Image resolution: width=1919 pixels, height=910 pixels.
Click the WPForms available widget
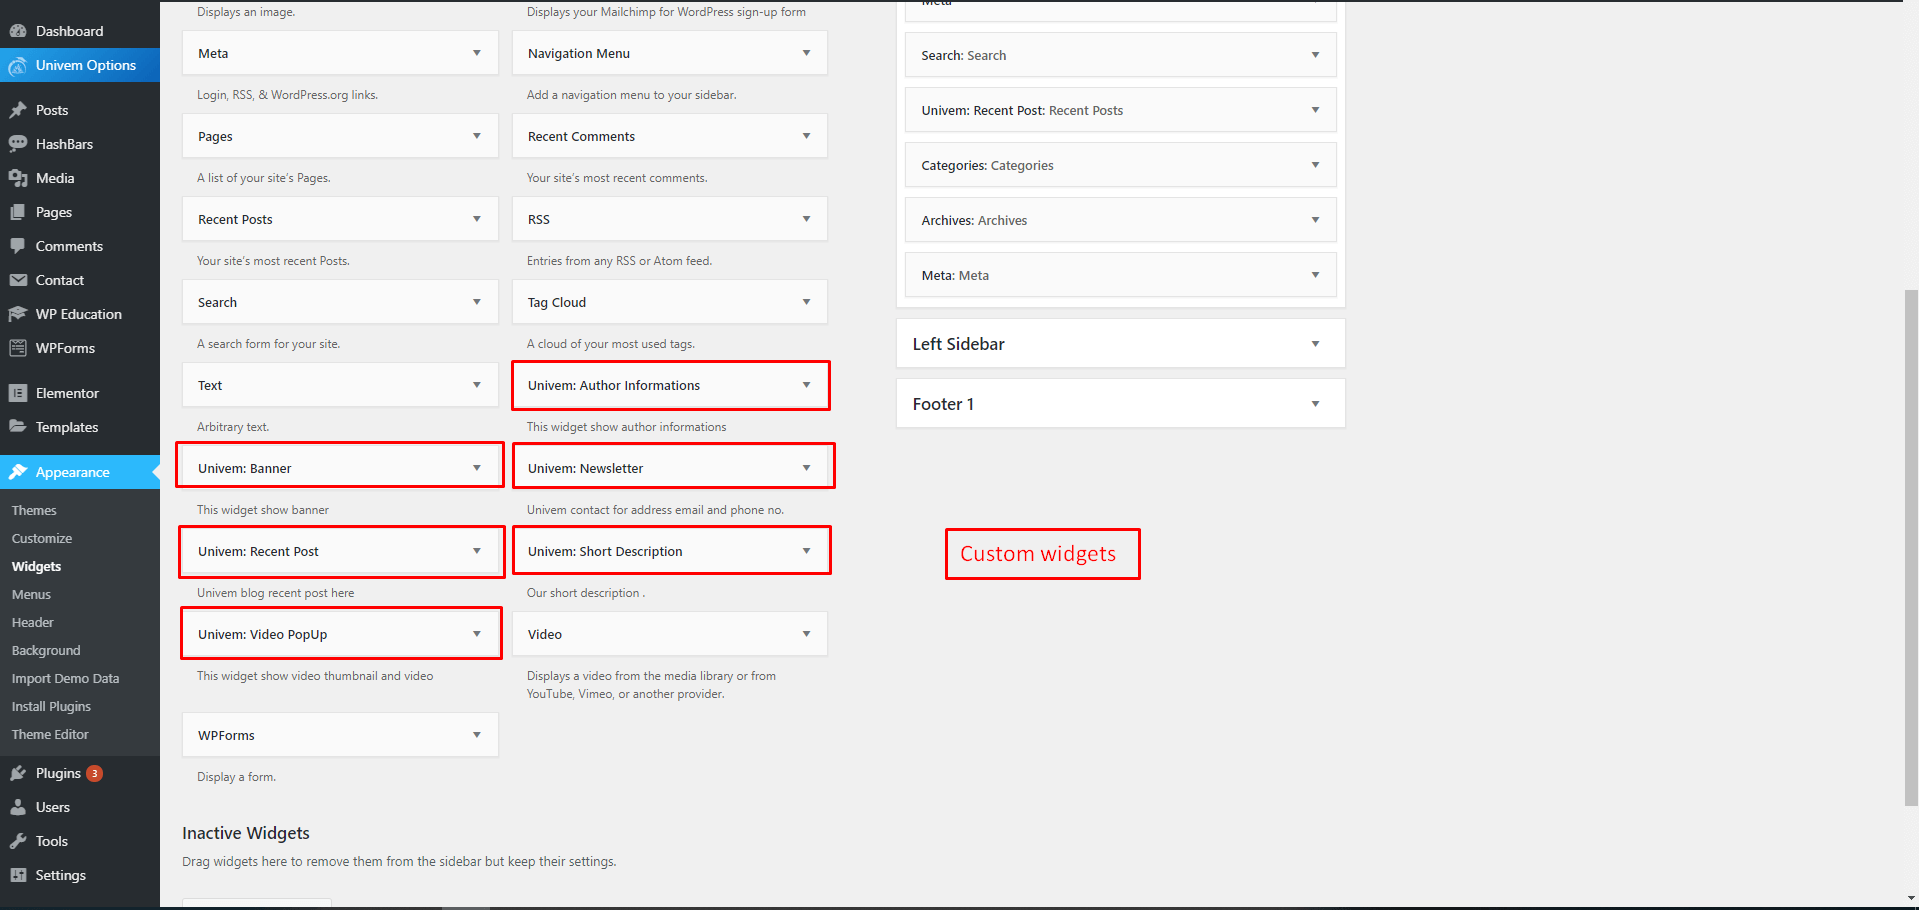[340, 735]
